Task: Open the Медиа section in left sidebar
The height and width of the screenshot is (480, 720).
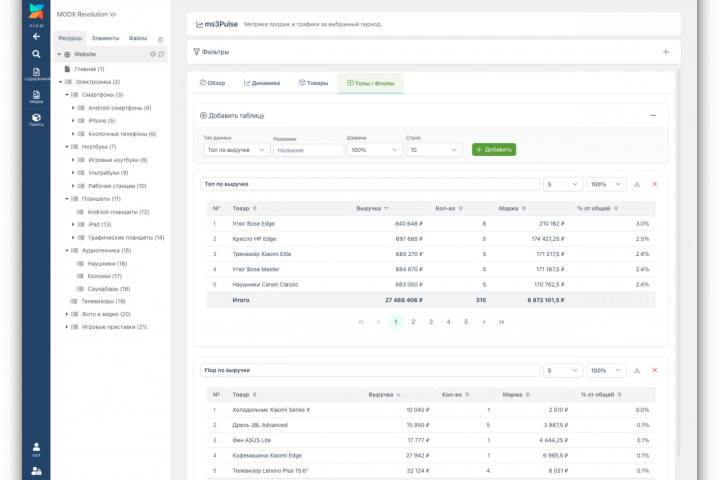Action: click(36, 95)
